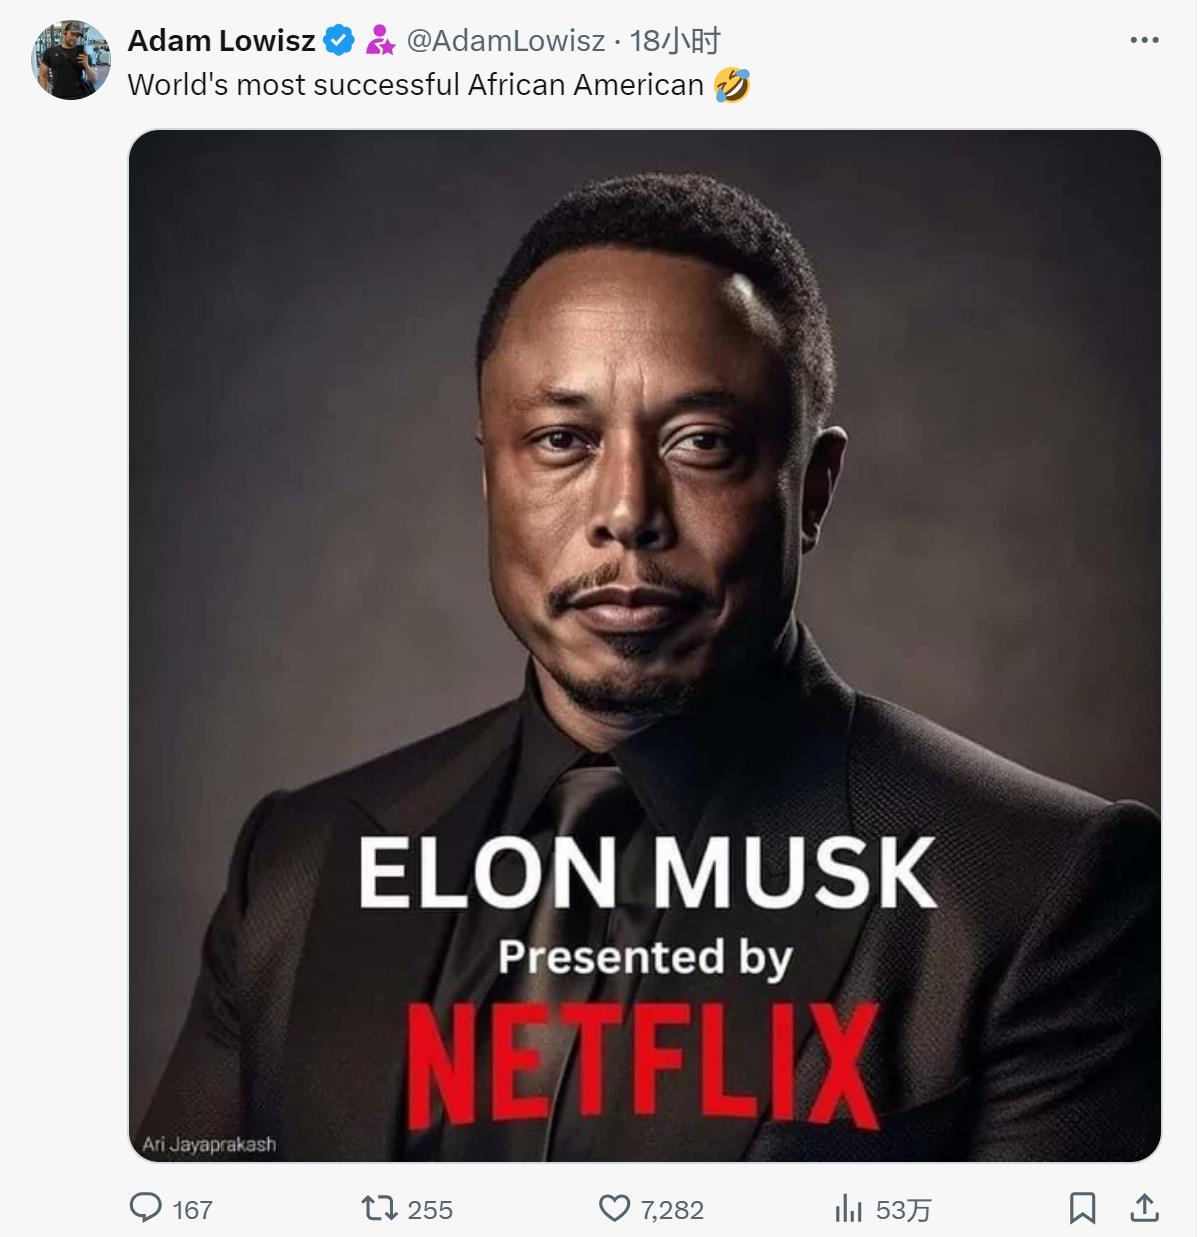Screen dimensions: 1204x1237
Task: Click the pink badge icon beside the name
Action: pos(380,41)
